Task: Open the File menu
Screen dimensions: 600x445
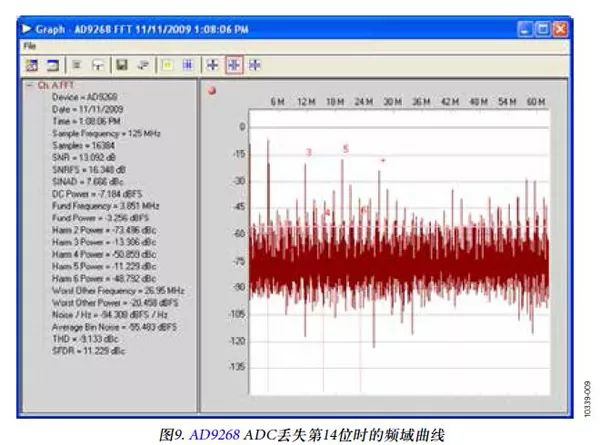Action: (x=29, y=46)
